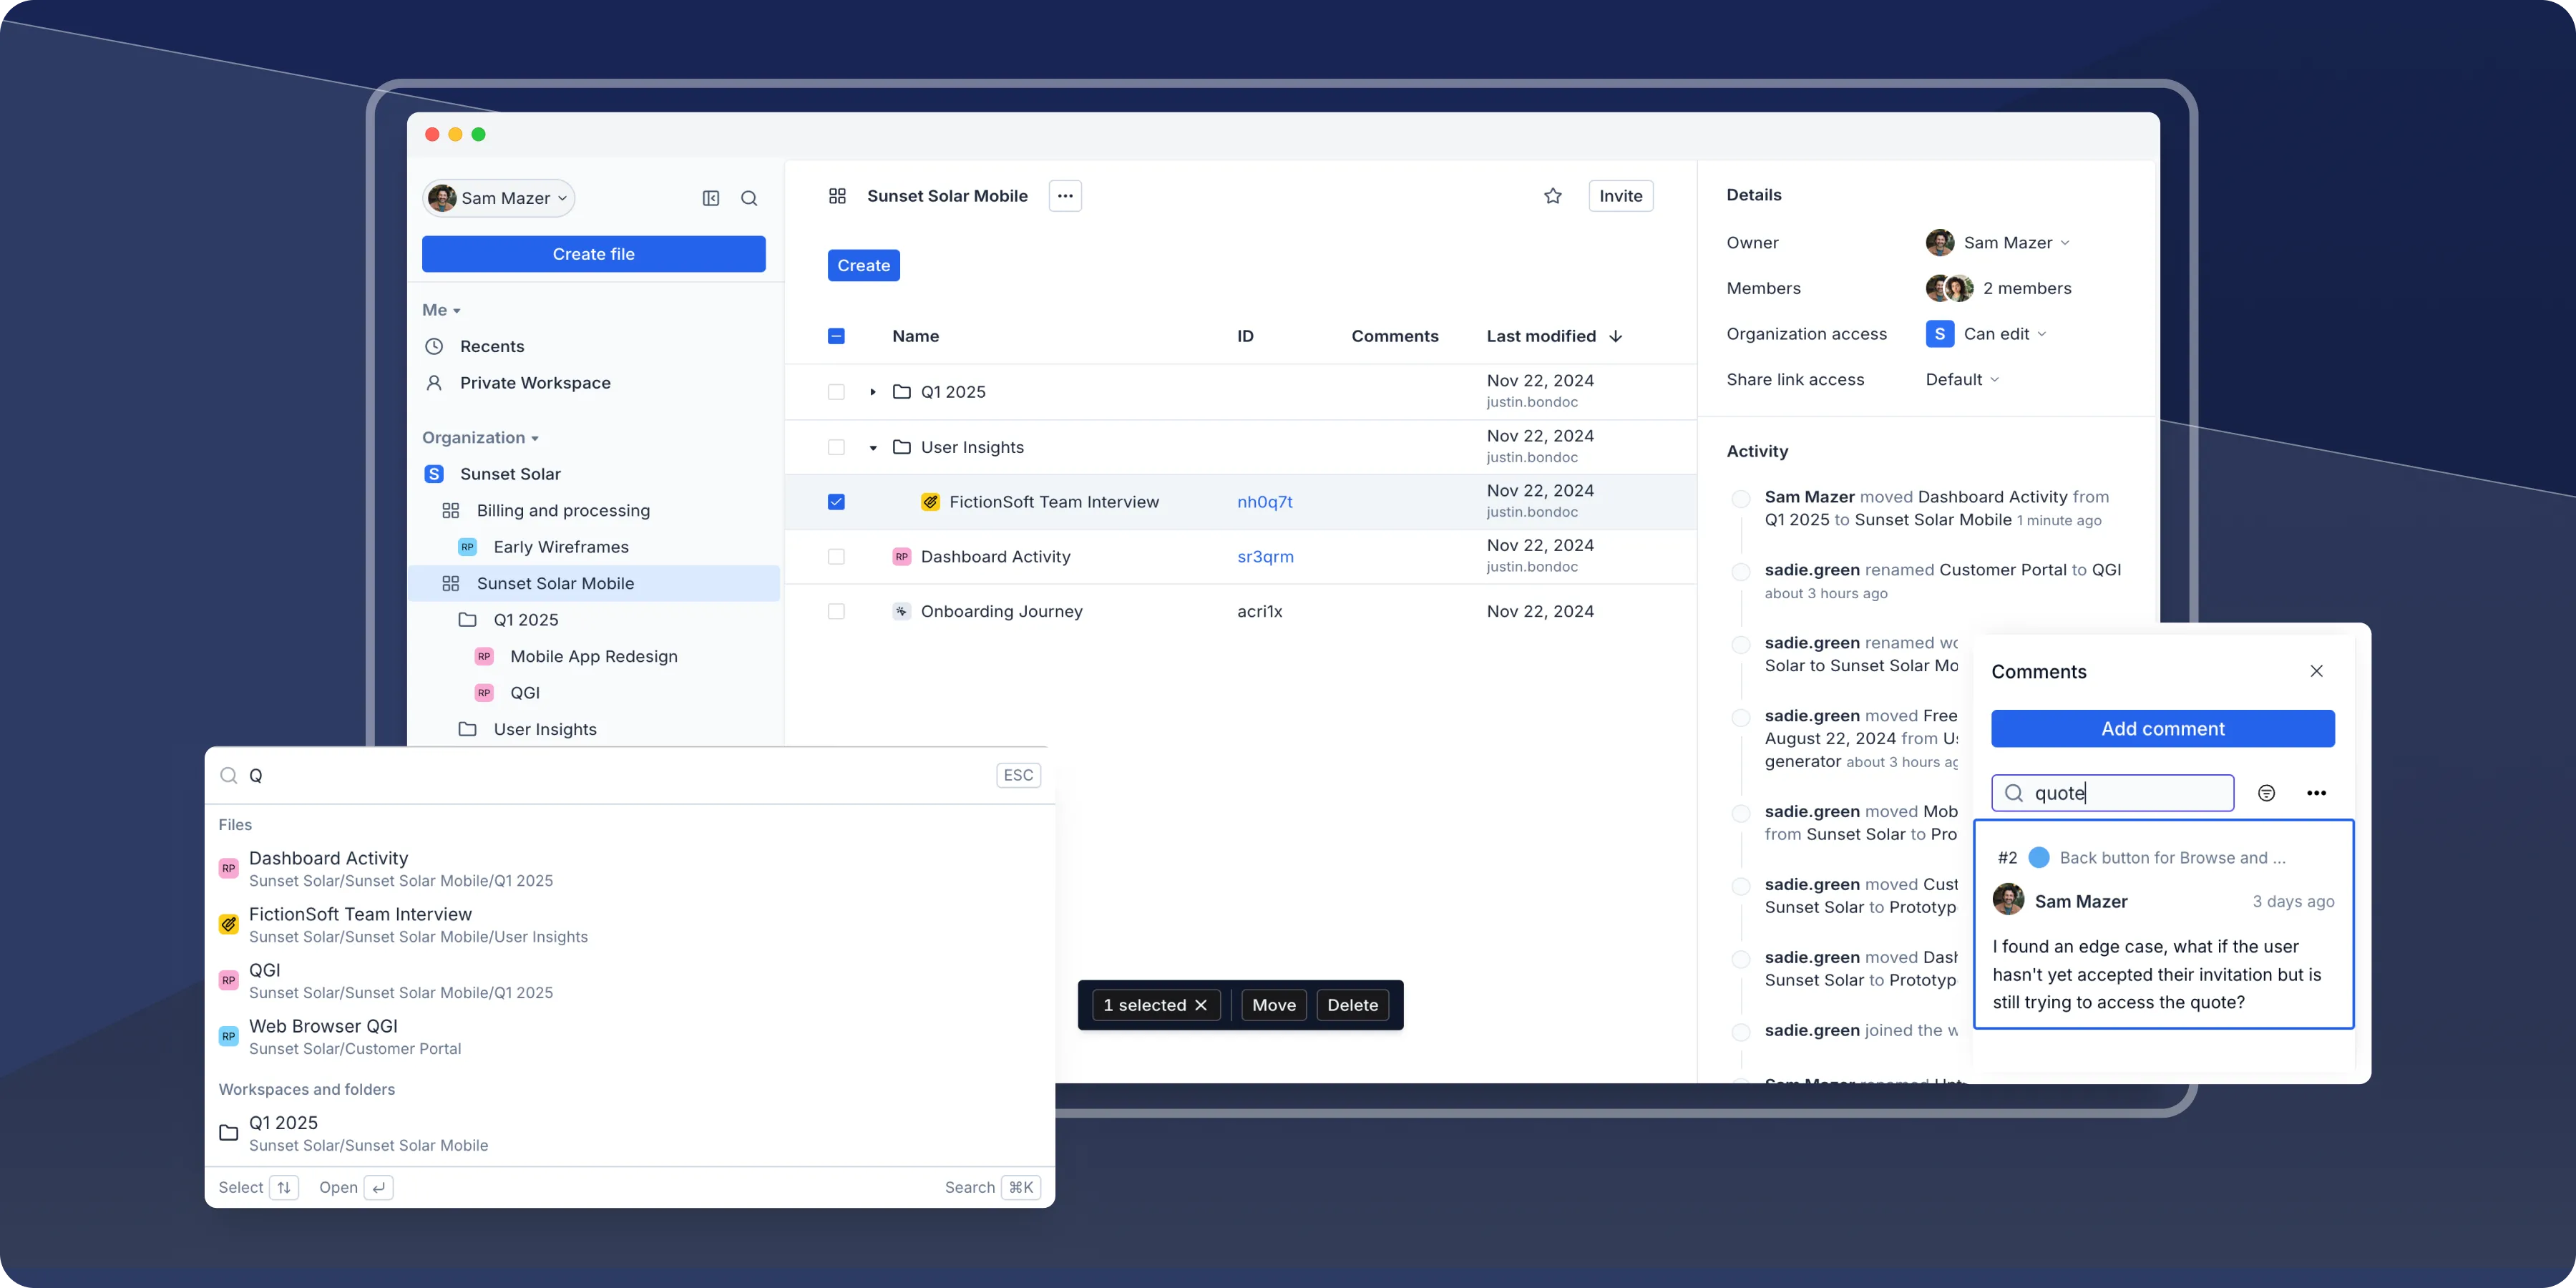Star the Sunset Solar Mobile workspace

1553,195
